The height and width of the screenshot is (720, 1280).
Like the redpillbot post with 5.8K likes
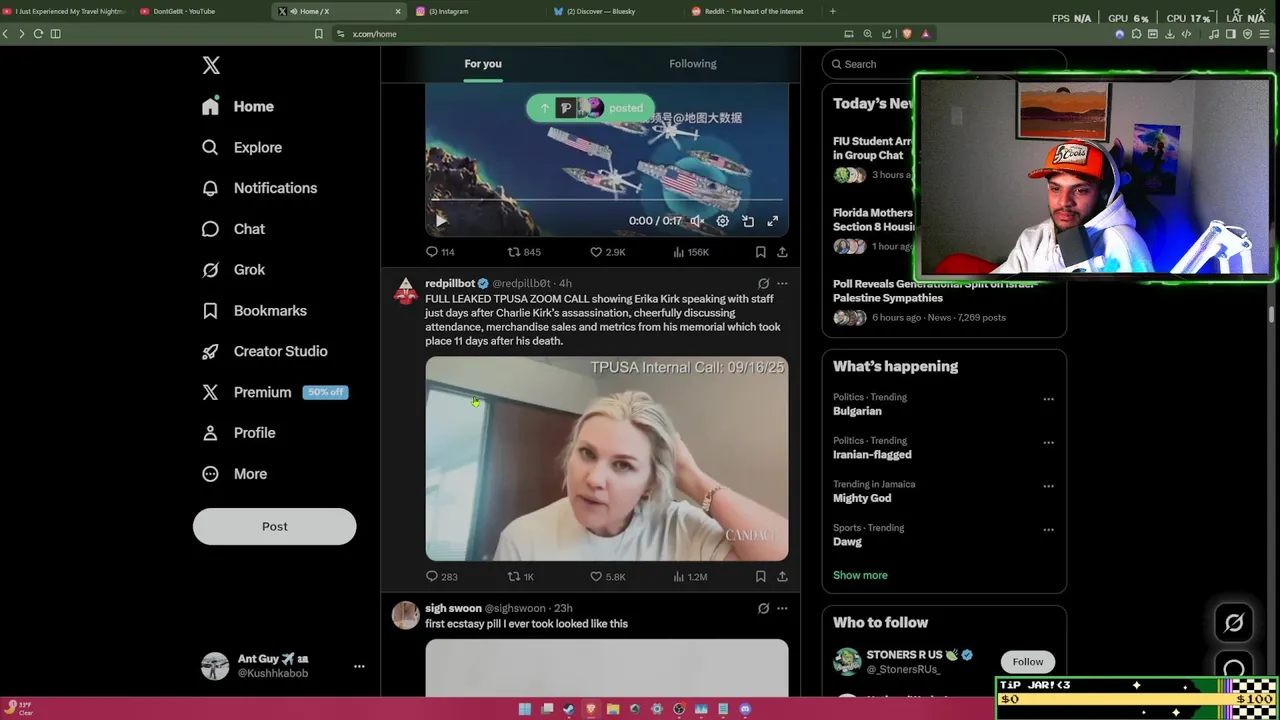coord(607,577)
